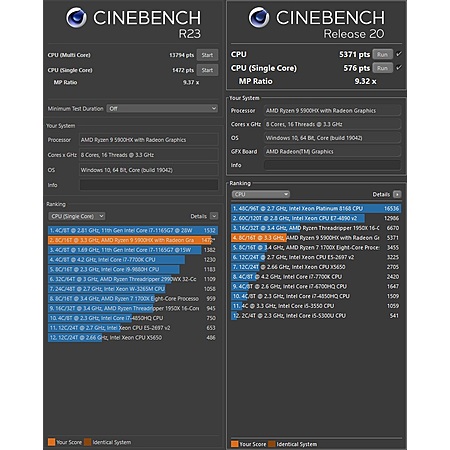Screen dimensions: 450x450
Task: Run the CPU (Single Core) test in R20
Action: (383, 68)
